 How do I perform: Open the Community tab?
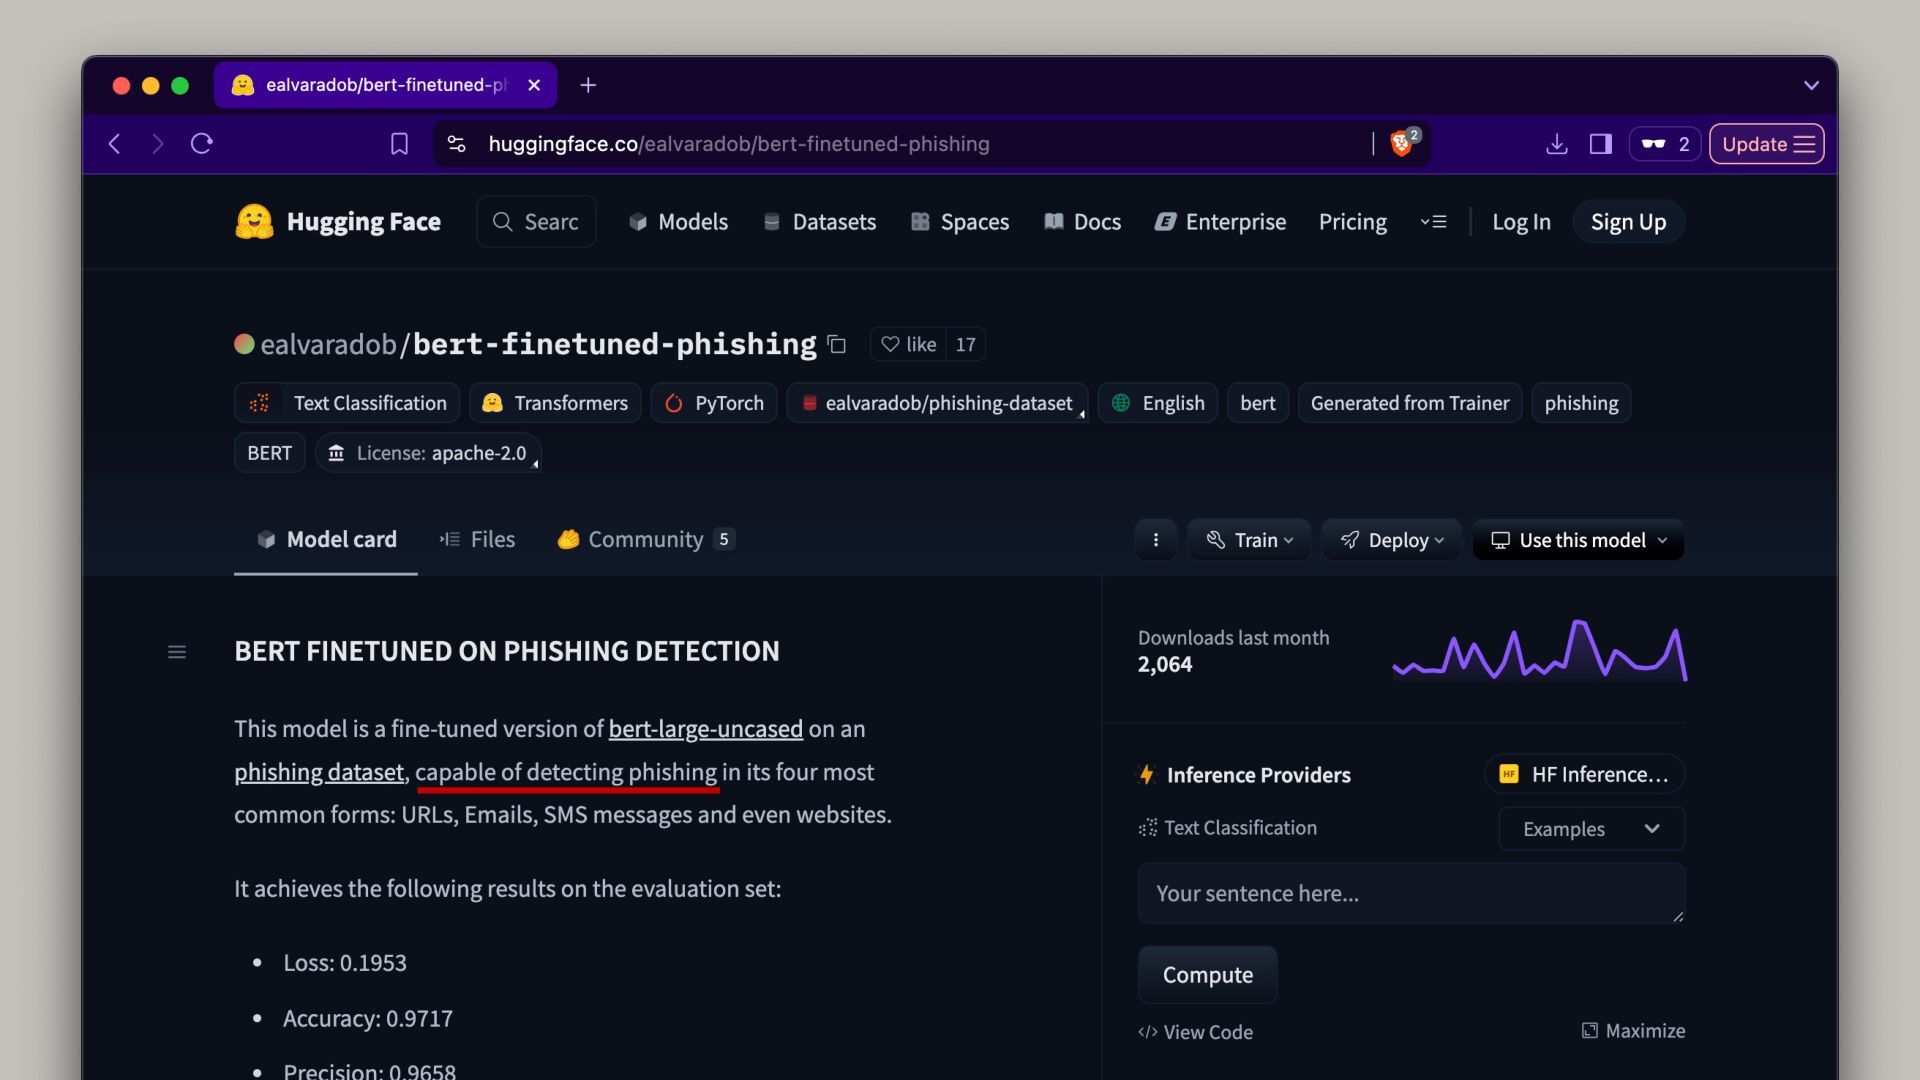click(646, 540)
